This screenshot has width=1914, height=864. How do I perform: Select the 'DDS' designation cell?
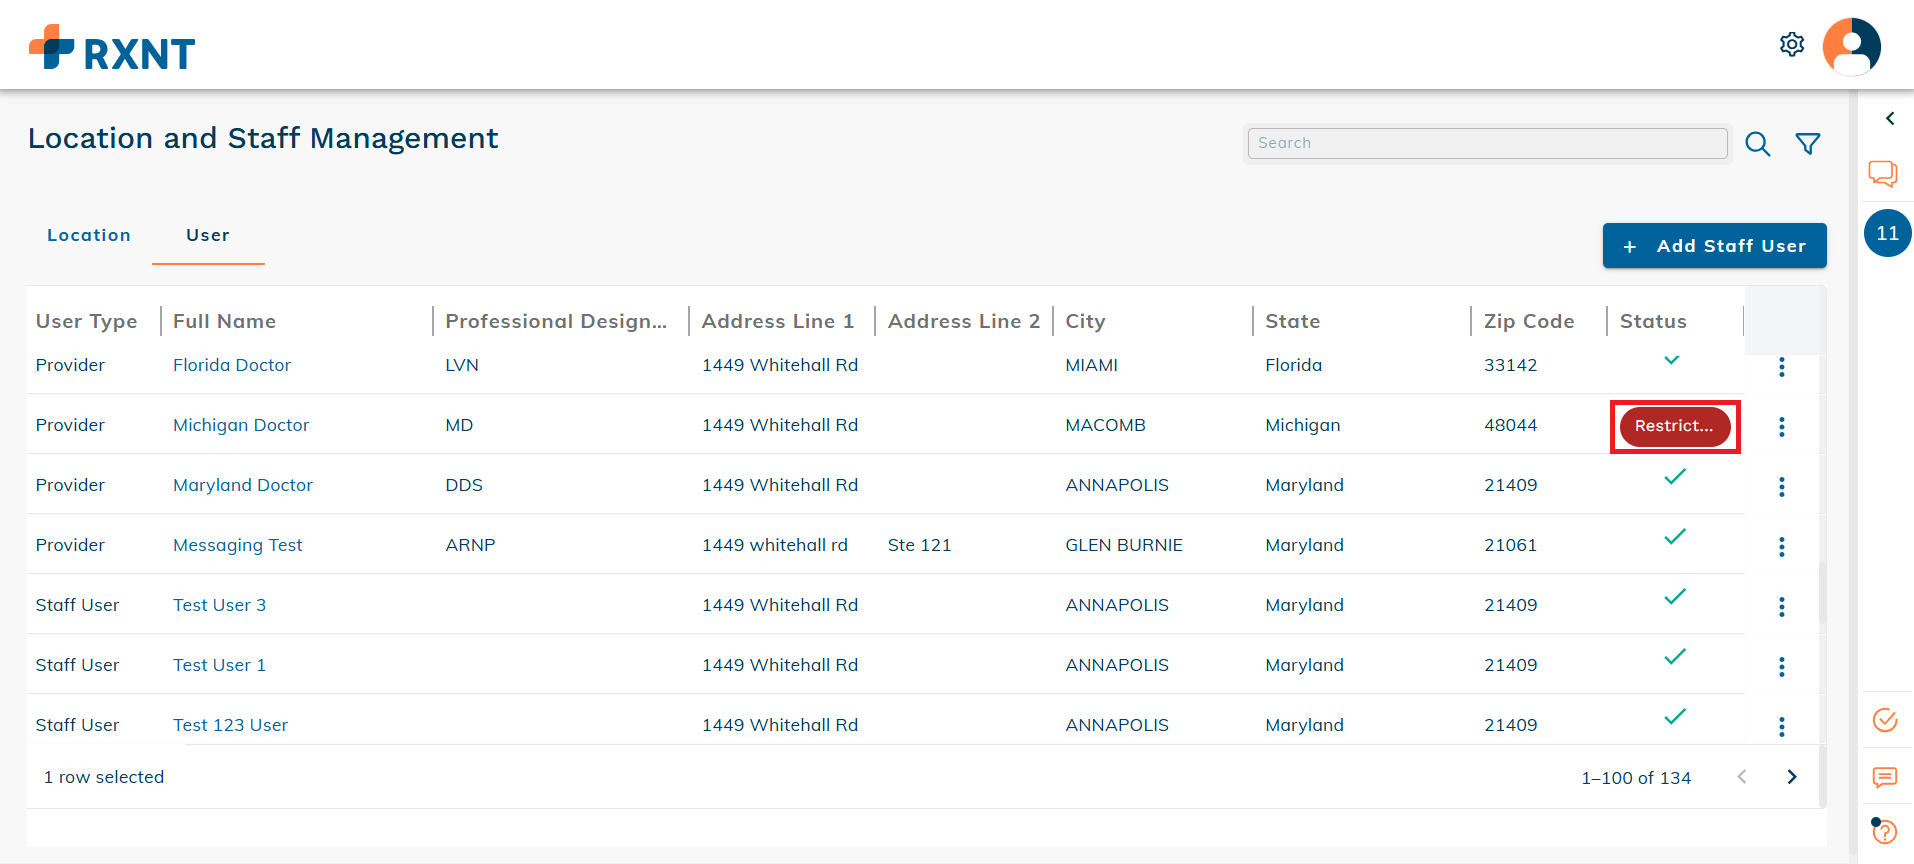[464, 485]
